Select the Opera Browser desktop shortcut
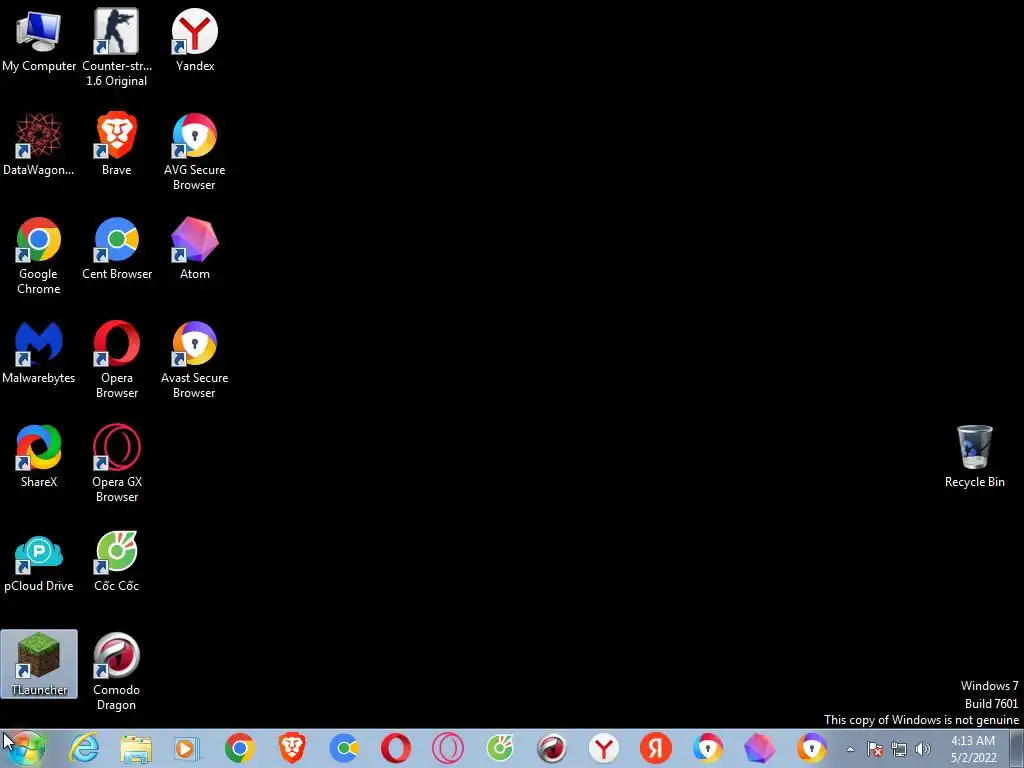The width and height of the screenshot is (1024, 768). [116, 359]
